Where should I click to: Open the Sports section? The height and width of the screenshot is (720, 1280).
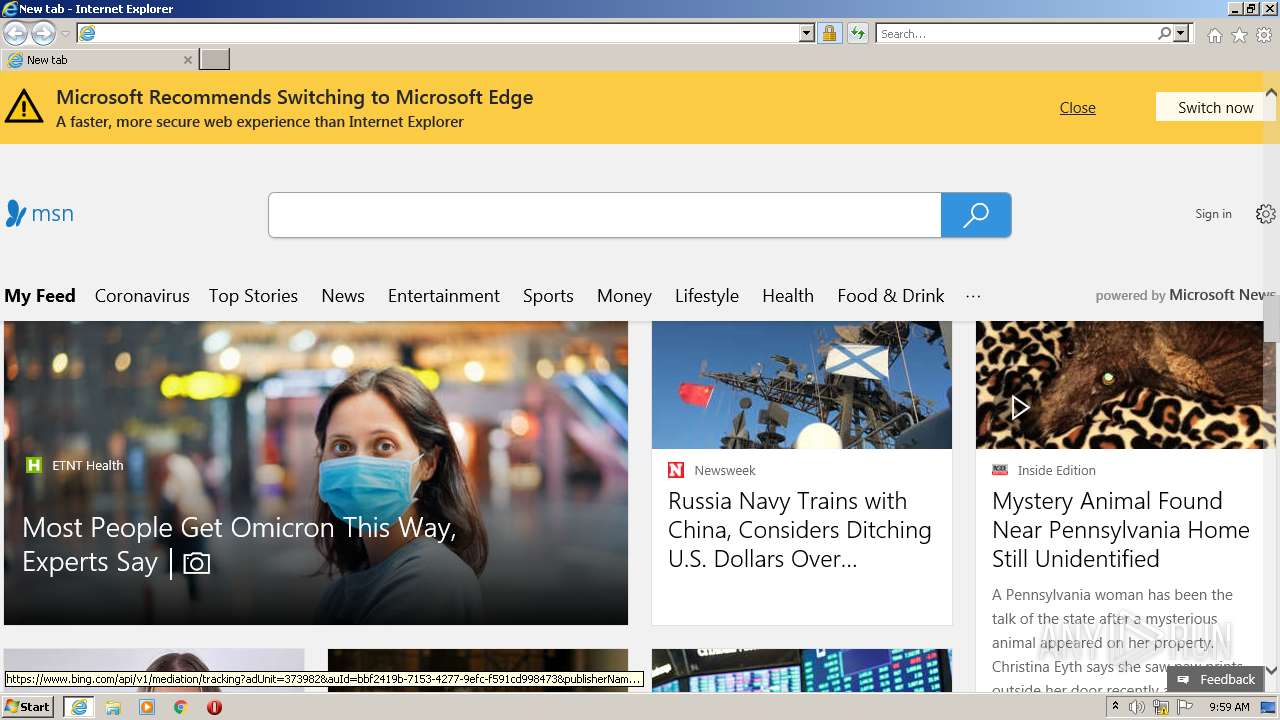pyautogui.click(x=548, y=296)
